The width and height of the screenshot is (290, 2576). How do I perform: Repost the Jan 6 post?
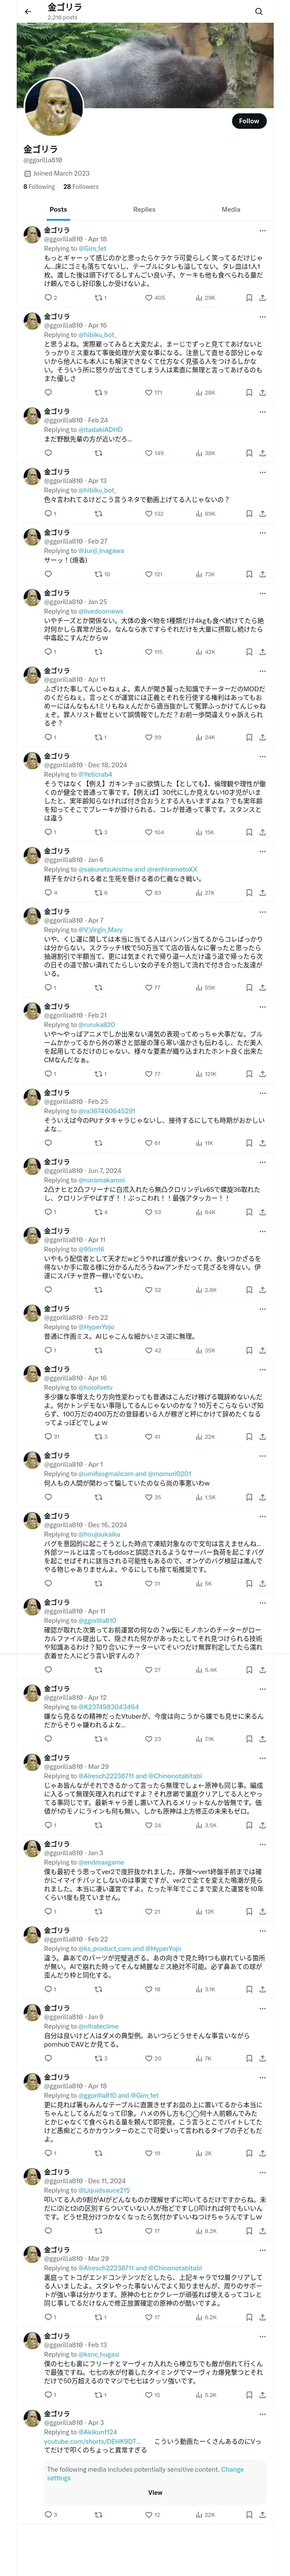pyautogui.click(x=99, y=893)
